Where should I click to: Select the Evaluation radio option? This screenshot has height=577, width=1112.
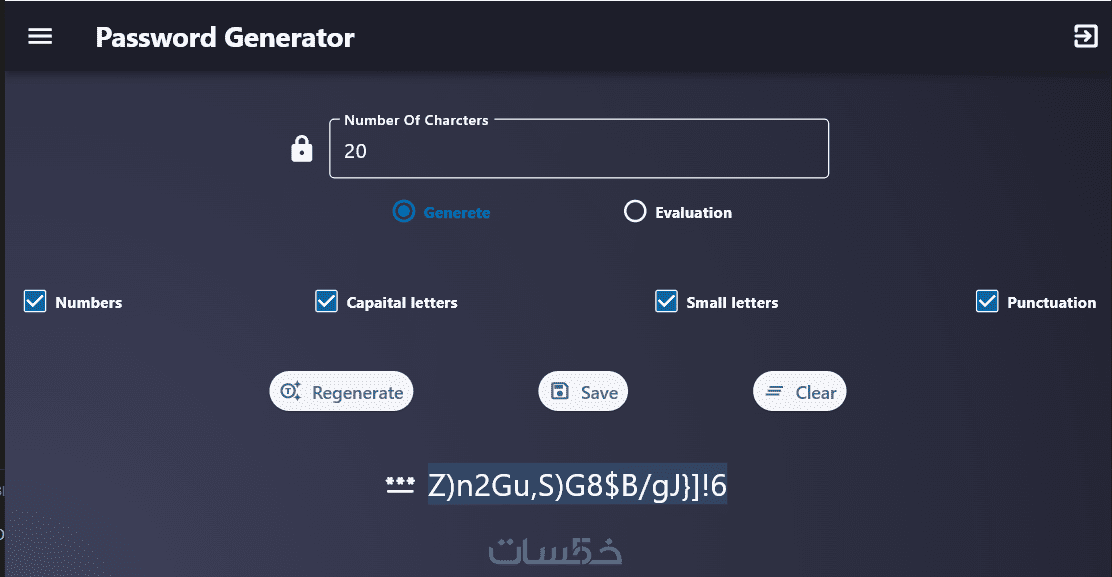635,212
